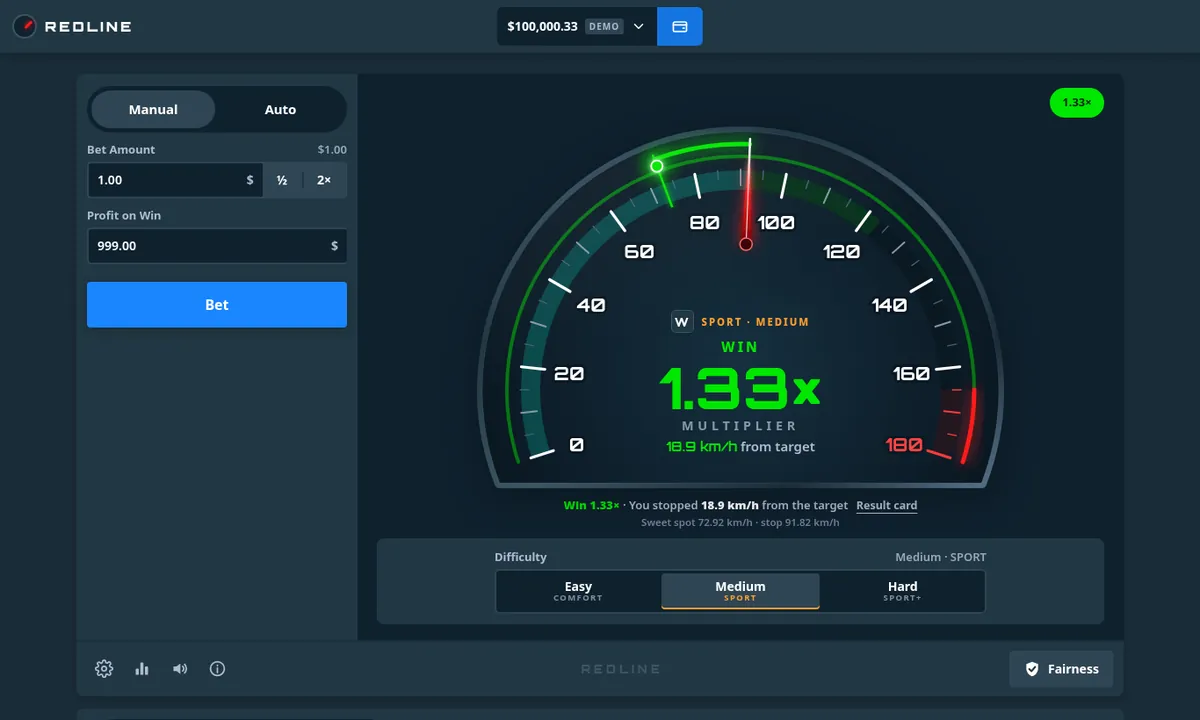Click the Redline logo icon

[x=25, y=26]
